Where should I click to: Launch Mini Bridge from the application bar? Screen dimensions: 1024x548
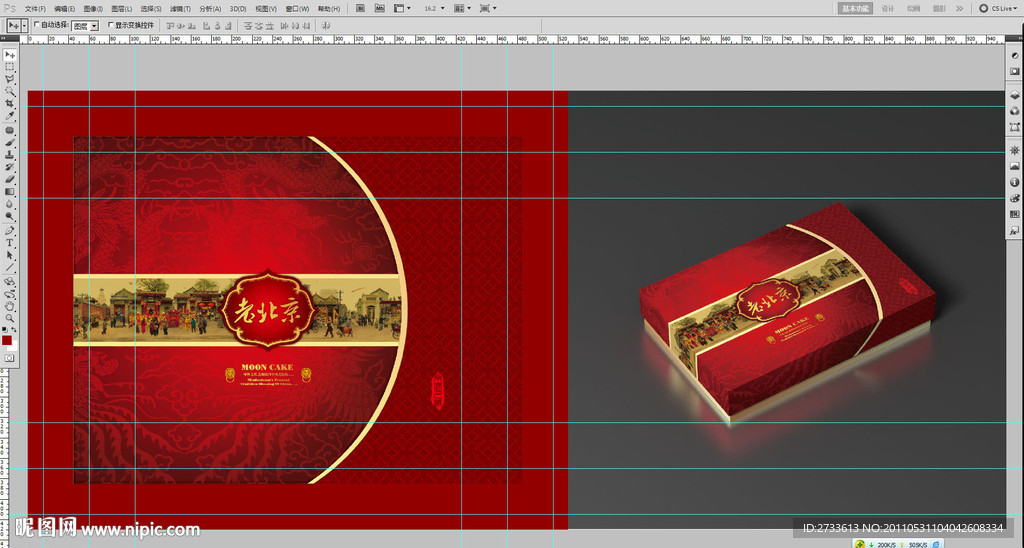click(379, 8)
